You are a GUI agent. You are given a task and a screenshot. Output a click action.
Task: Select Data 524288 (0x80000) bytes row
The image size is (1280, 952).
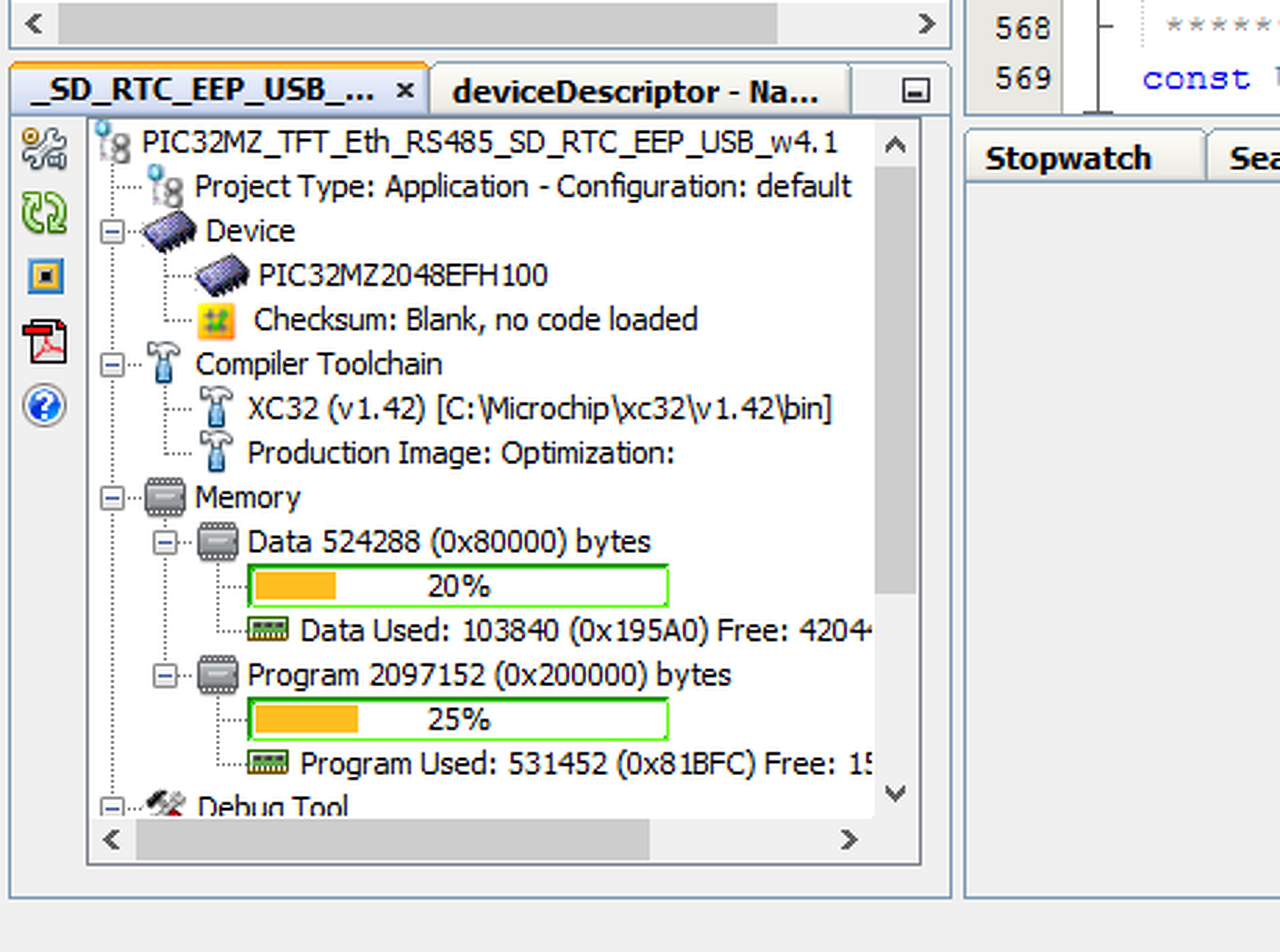pos(449,541)
